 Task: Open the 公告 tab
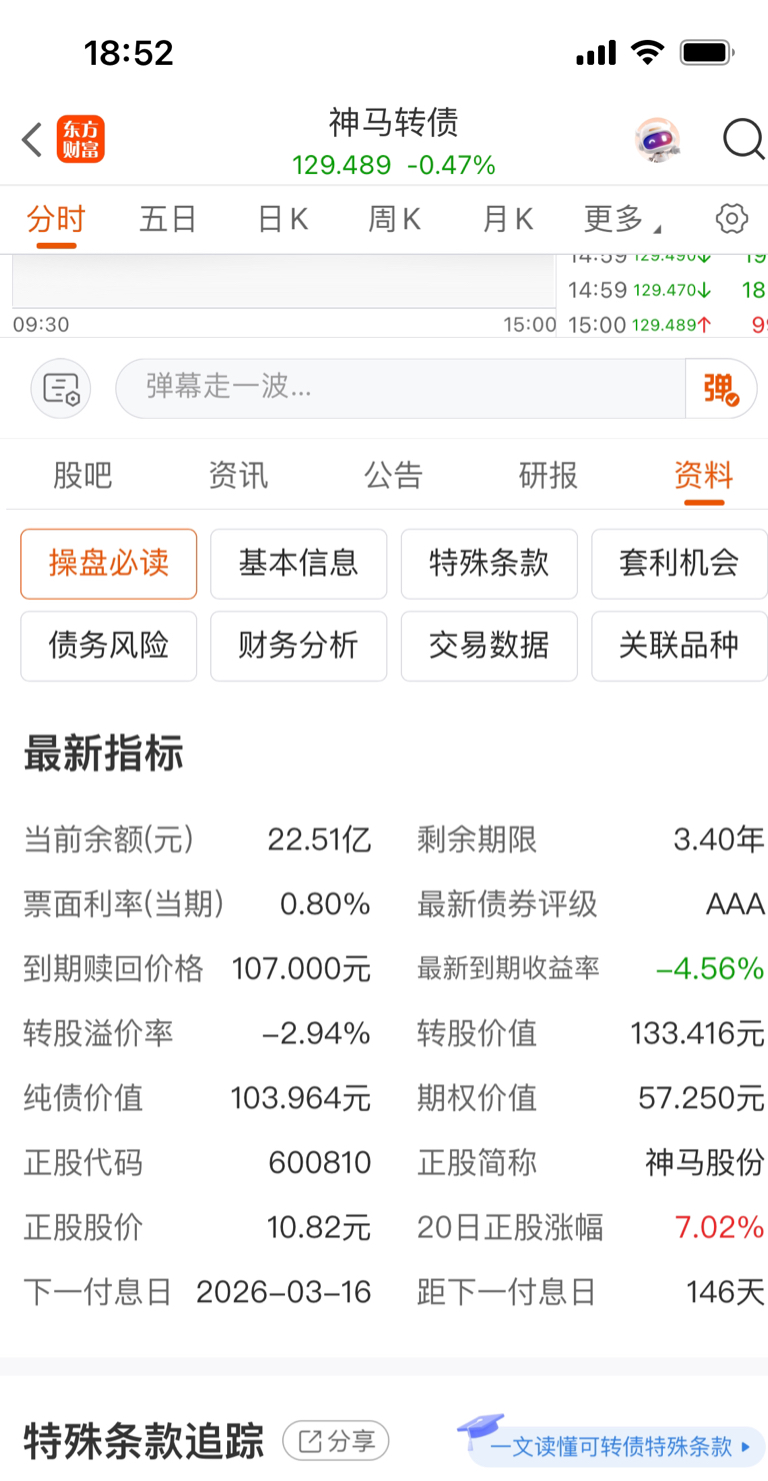point(393,475)
